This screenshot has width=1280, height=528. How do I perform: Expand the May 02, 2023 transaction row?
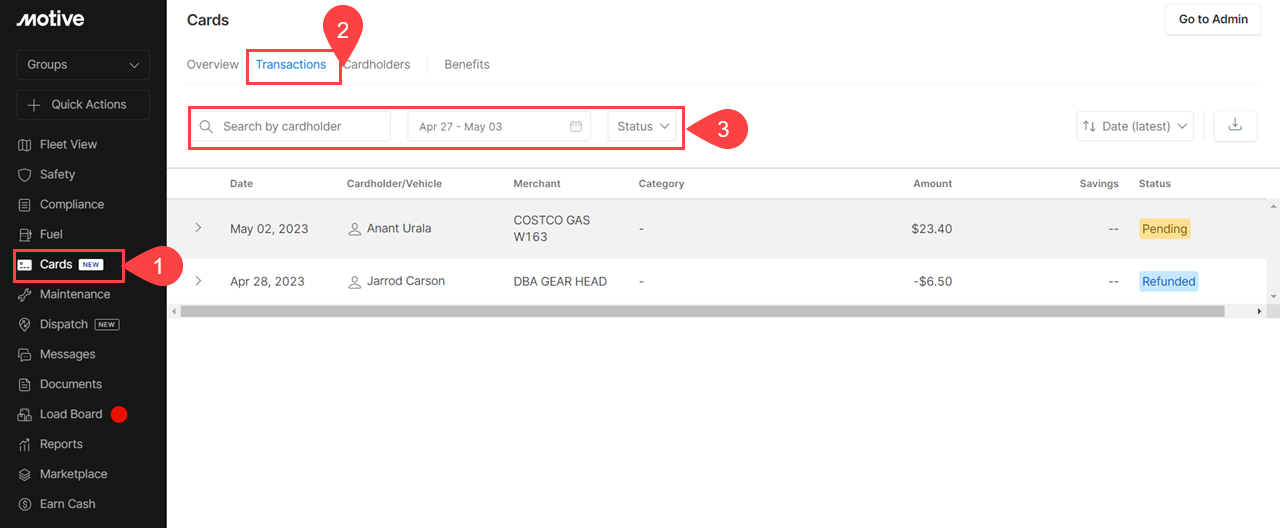(x=198, y=228)
